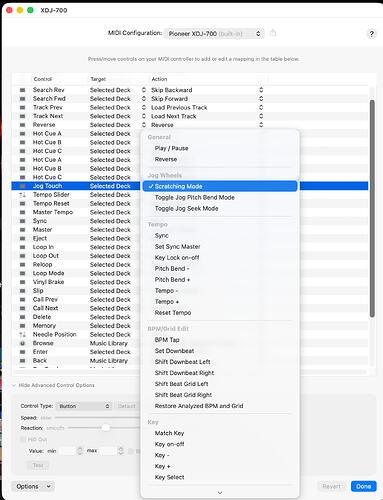Click the button icon for Memory row
Screen dimensions: 383x500
coord(22,326)
